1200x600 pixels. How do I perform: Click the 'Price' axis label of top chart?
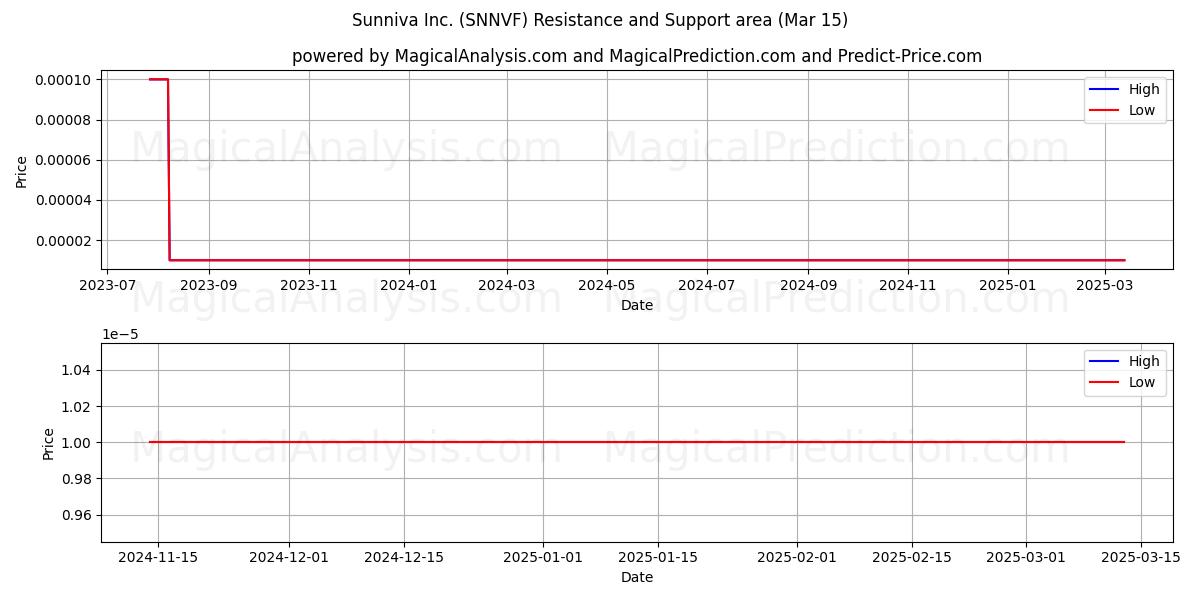tap(22, 170)
